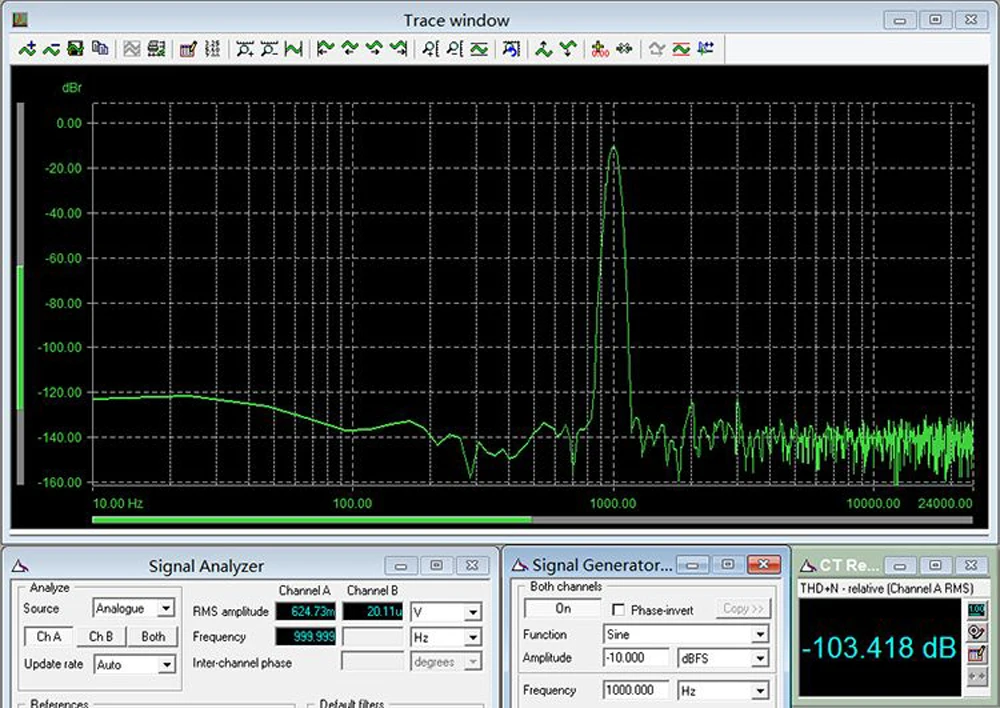This screenshot has height=708, width=1000.
Task: Enable the Phase-invert checkbox
Action: click(617, 609)
